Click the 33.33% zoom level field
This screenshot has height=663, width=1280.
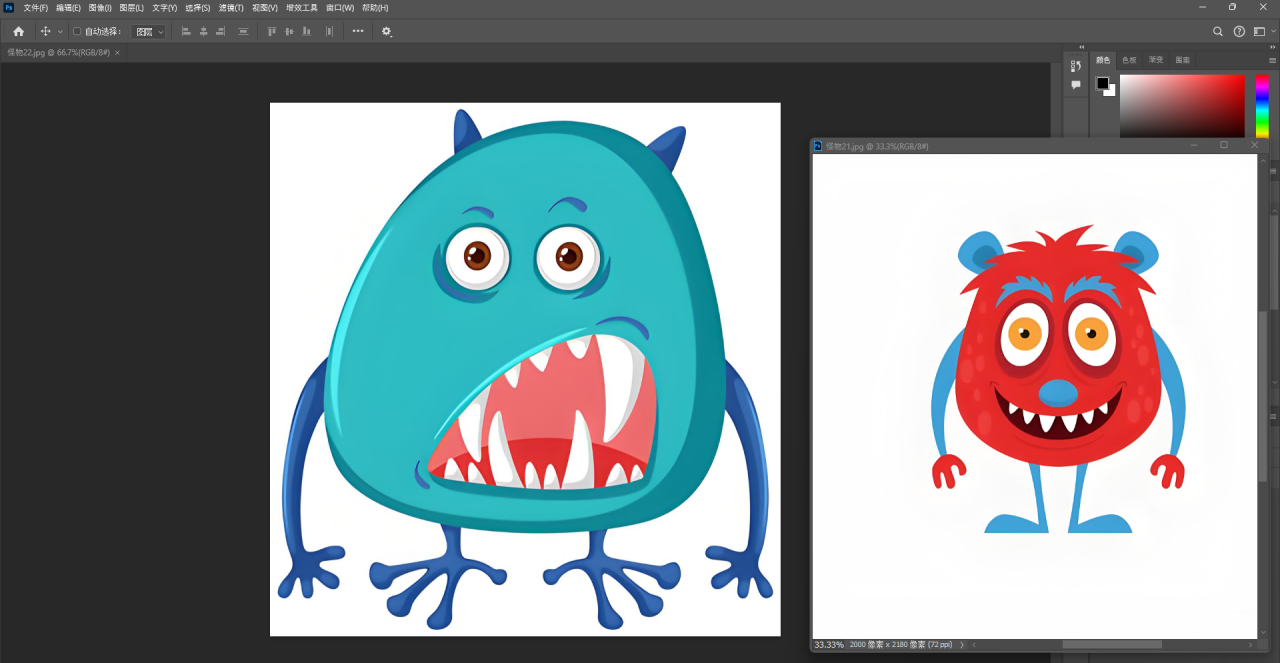[829, 645]
